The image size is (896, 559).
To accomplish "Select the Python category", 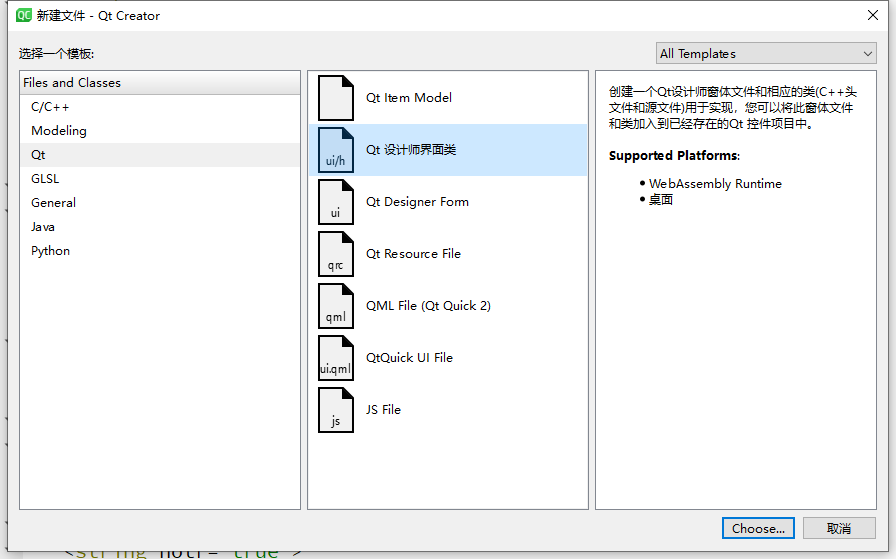I will (160, 251).
